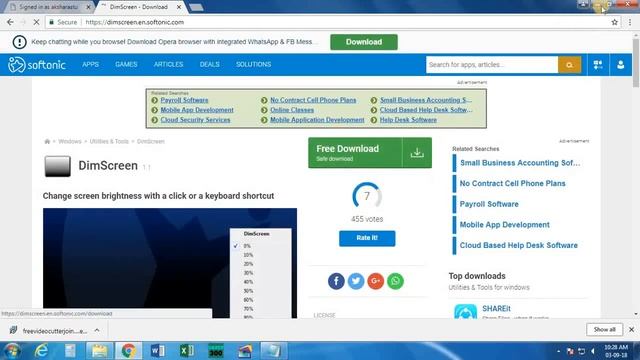The height and width of the screenshot is (360, 640).
Task: Click the orange search magnifier button
Action: [x=569, y=64]
